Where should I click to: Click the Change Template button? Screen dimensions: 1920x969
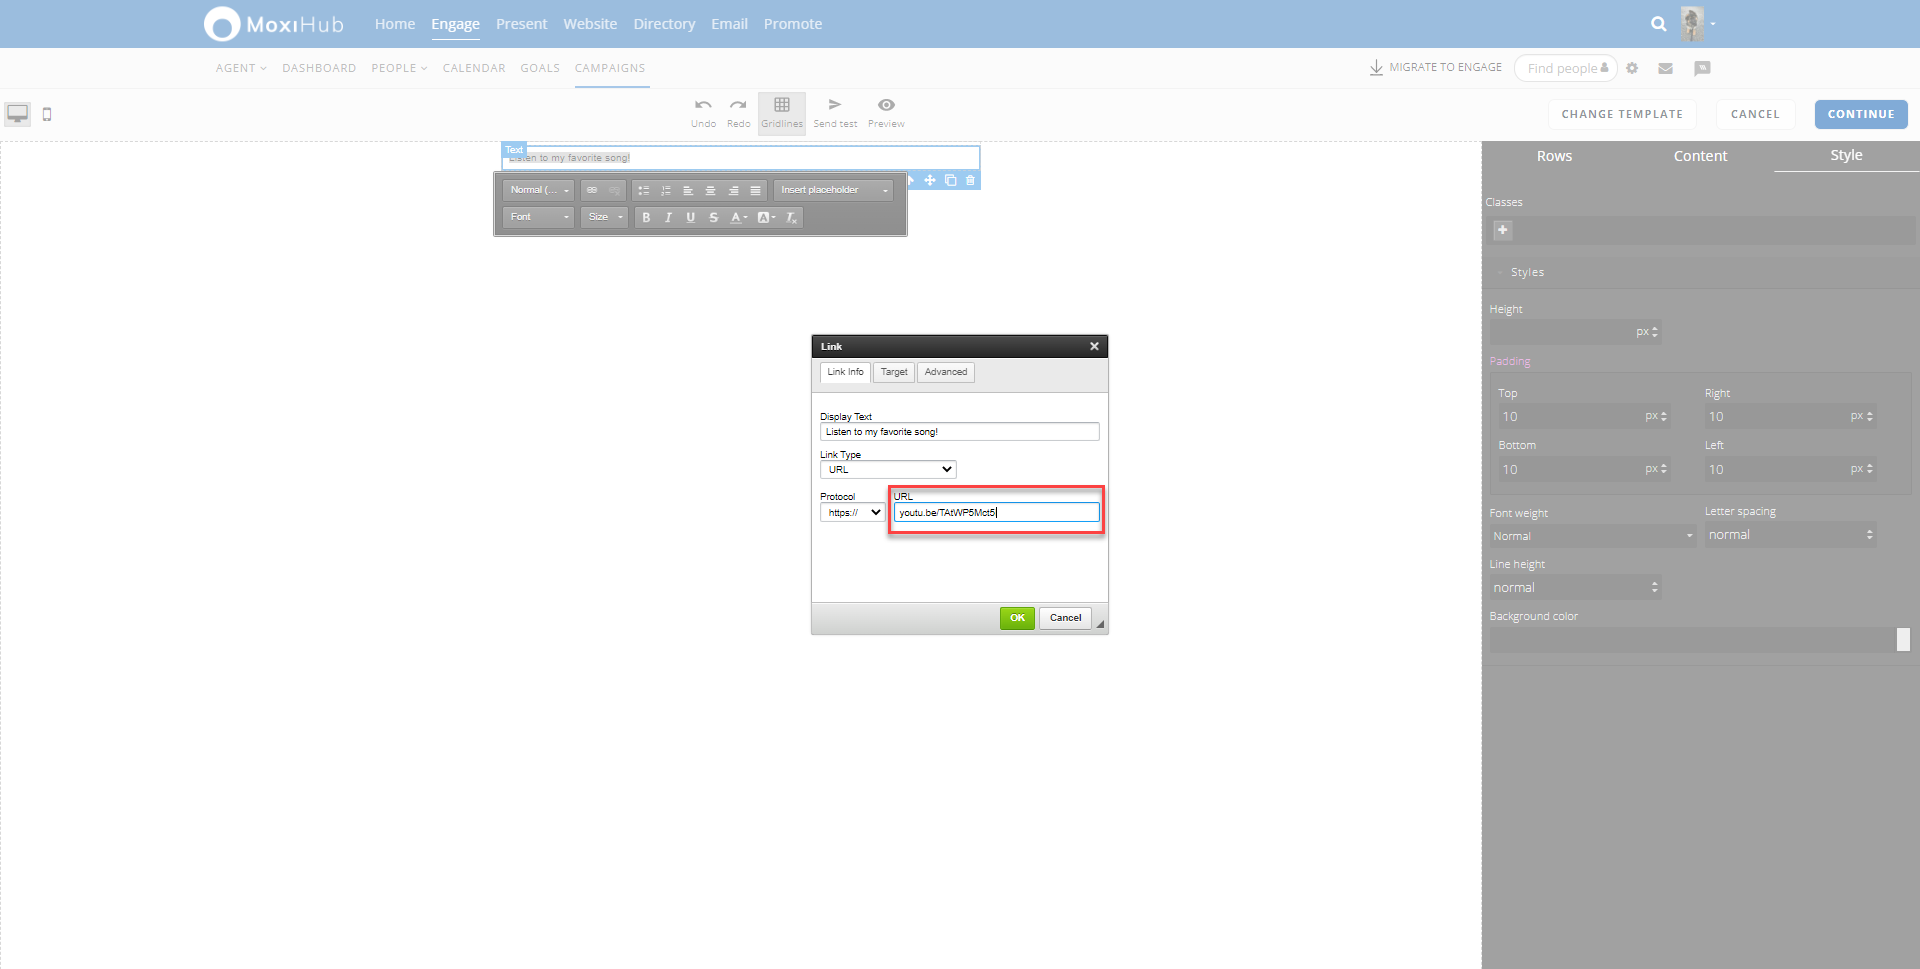coord(1622,114)
